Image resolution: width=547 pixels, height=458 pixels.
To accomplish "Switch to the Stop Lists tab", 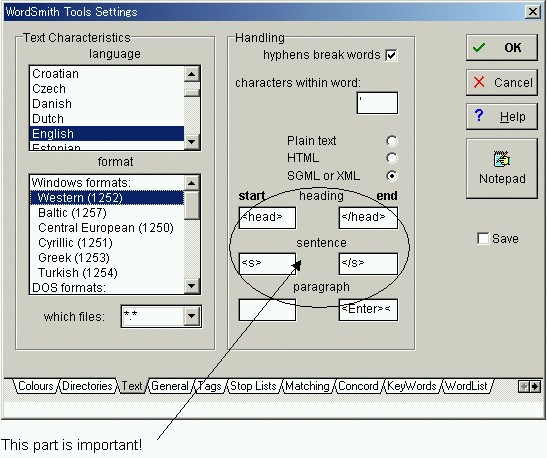I will click(253, 386).
